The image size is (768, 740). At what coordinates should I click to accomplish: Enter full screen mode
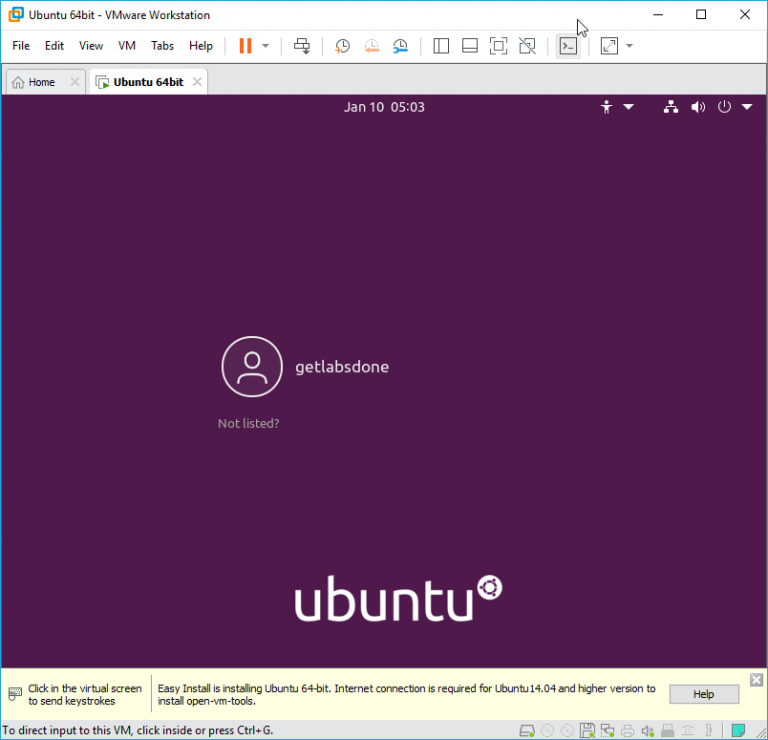pos(499,46)
